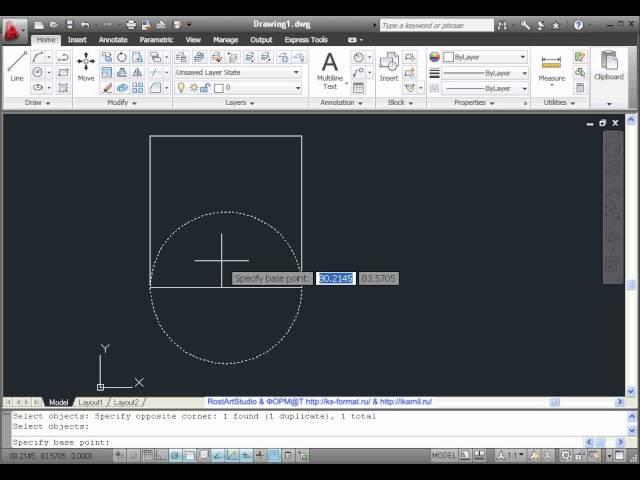Viewport: 640px width, 480px height.
Task: Click the Measure tool in Utilities
Action: pos(551,69)
